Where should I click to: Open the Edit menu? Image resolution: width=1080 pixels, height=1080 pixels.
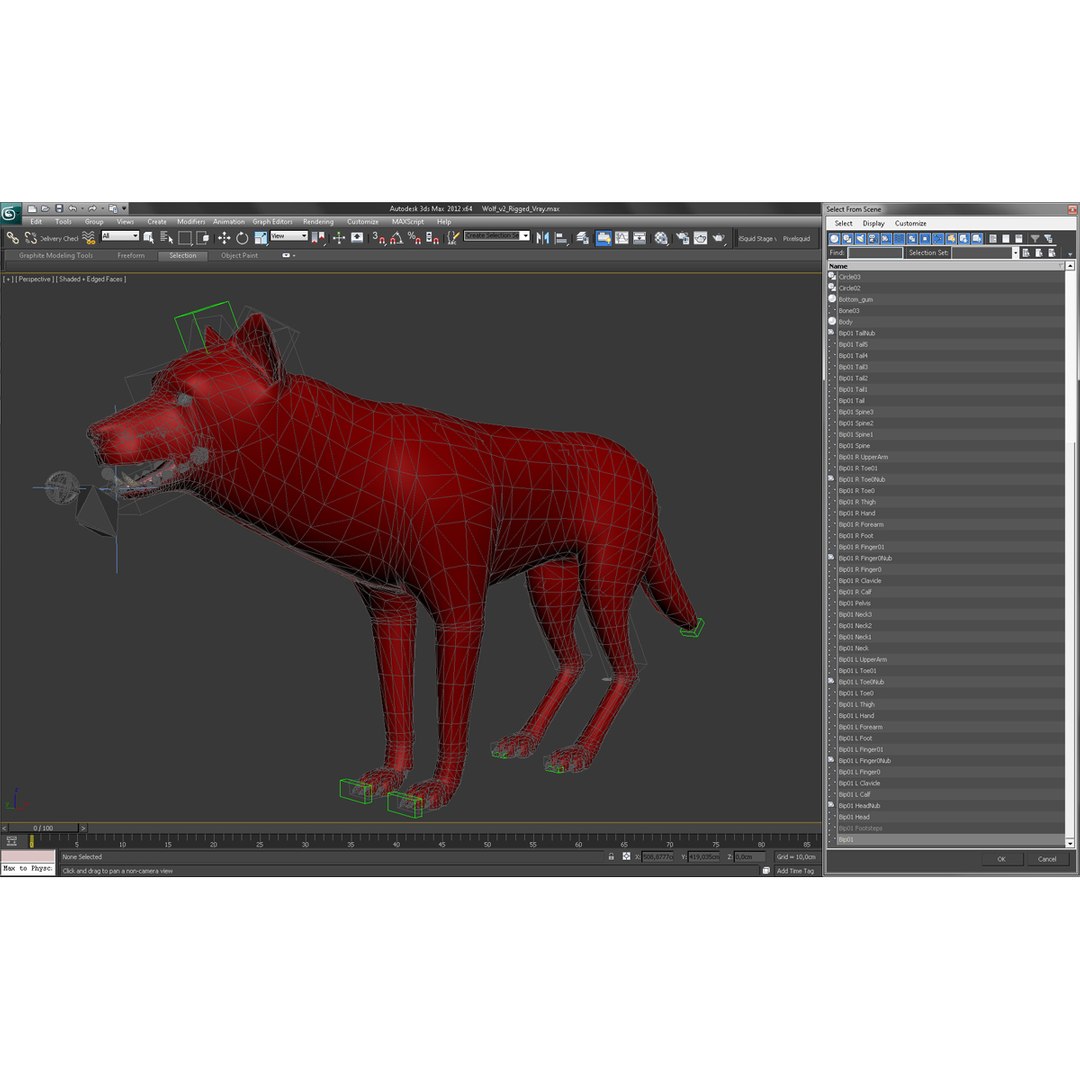tap(36, 222)
